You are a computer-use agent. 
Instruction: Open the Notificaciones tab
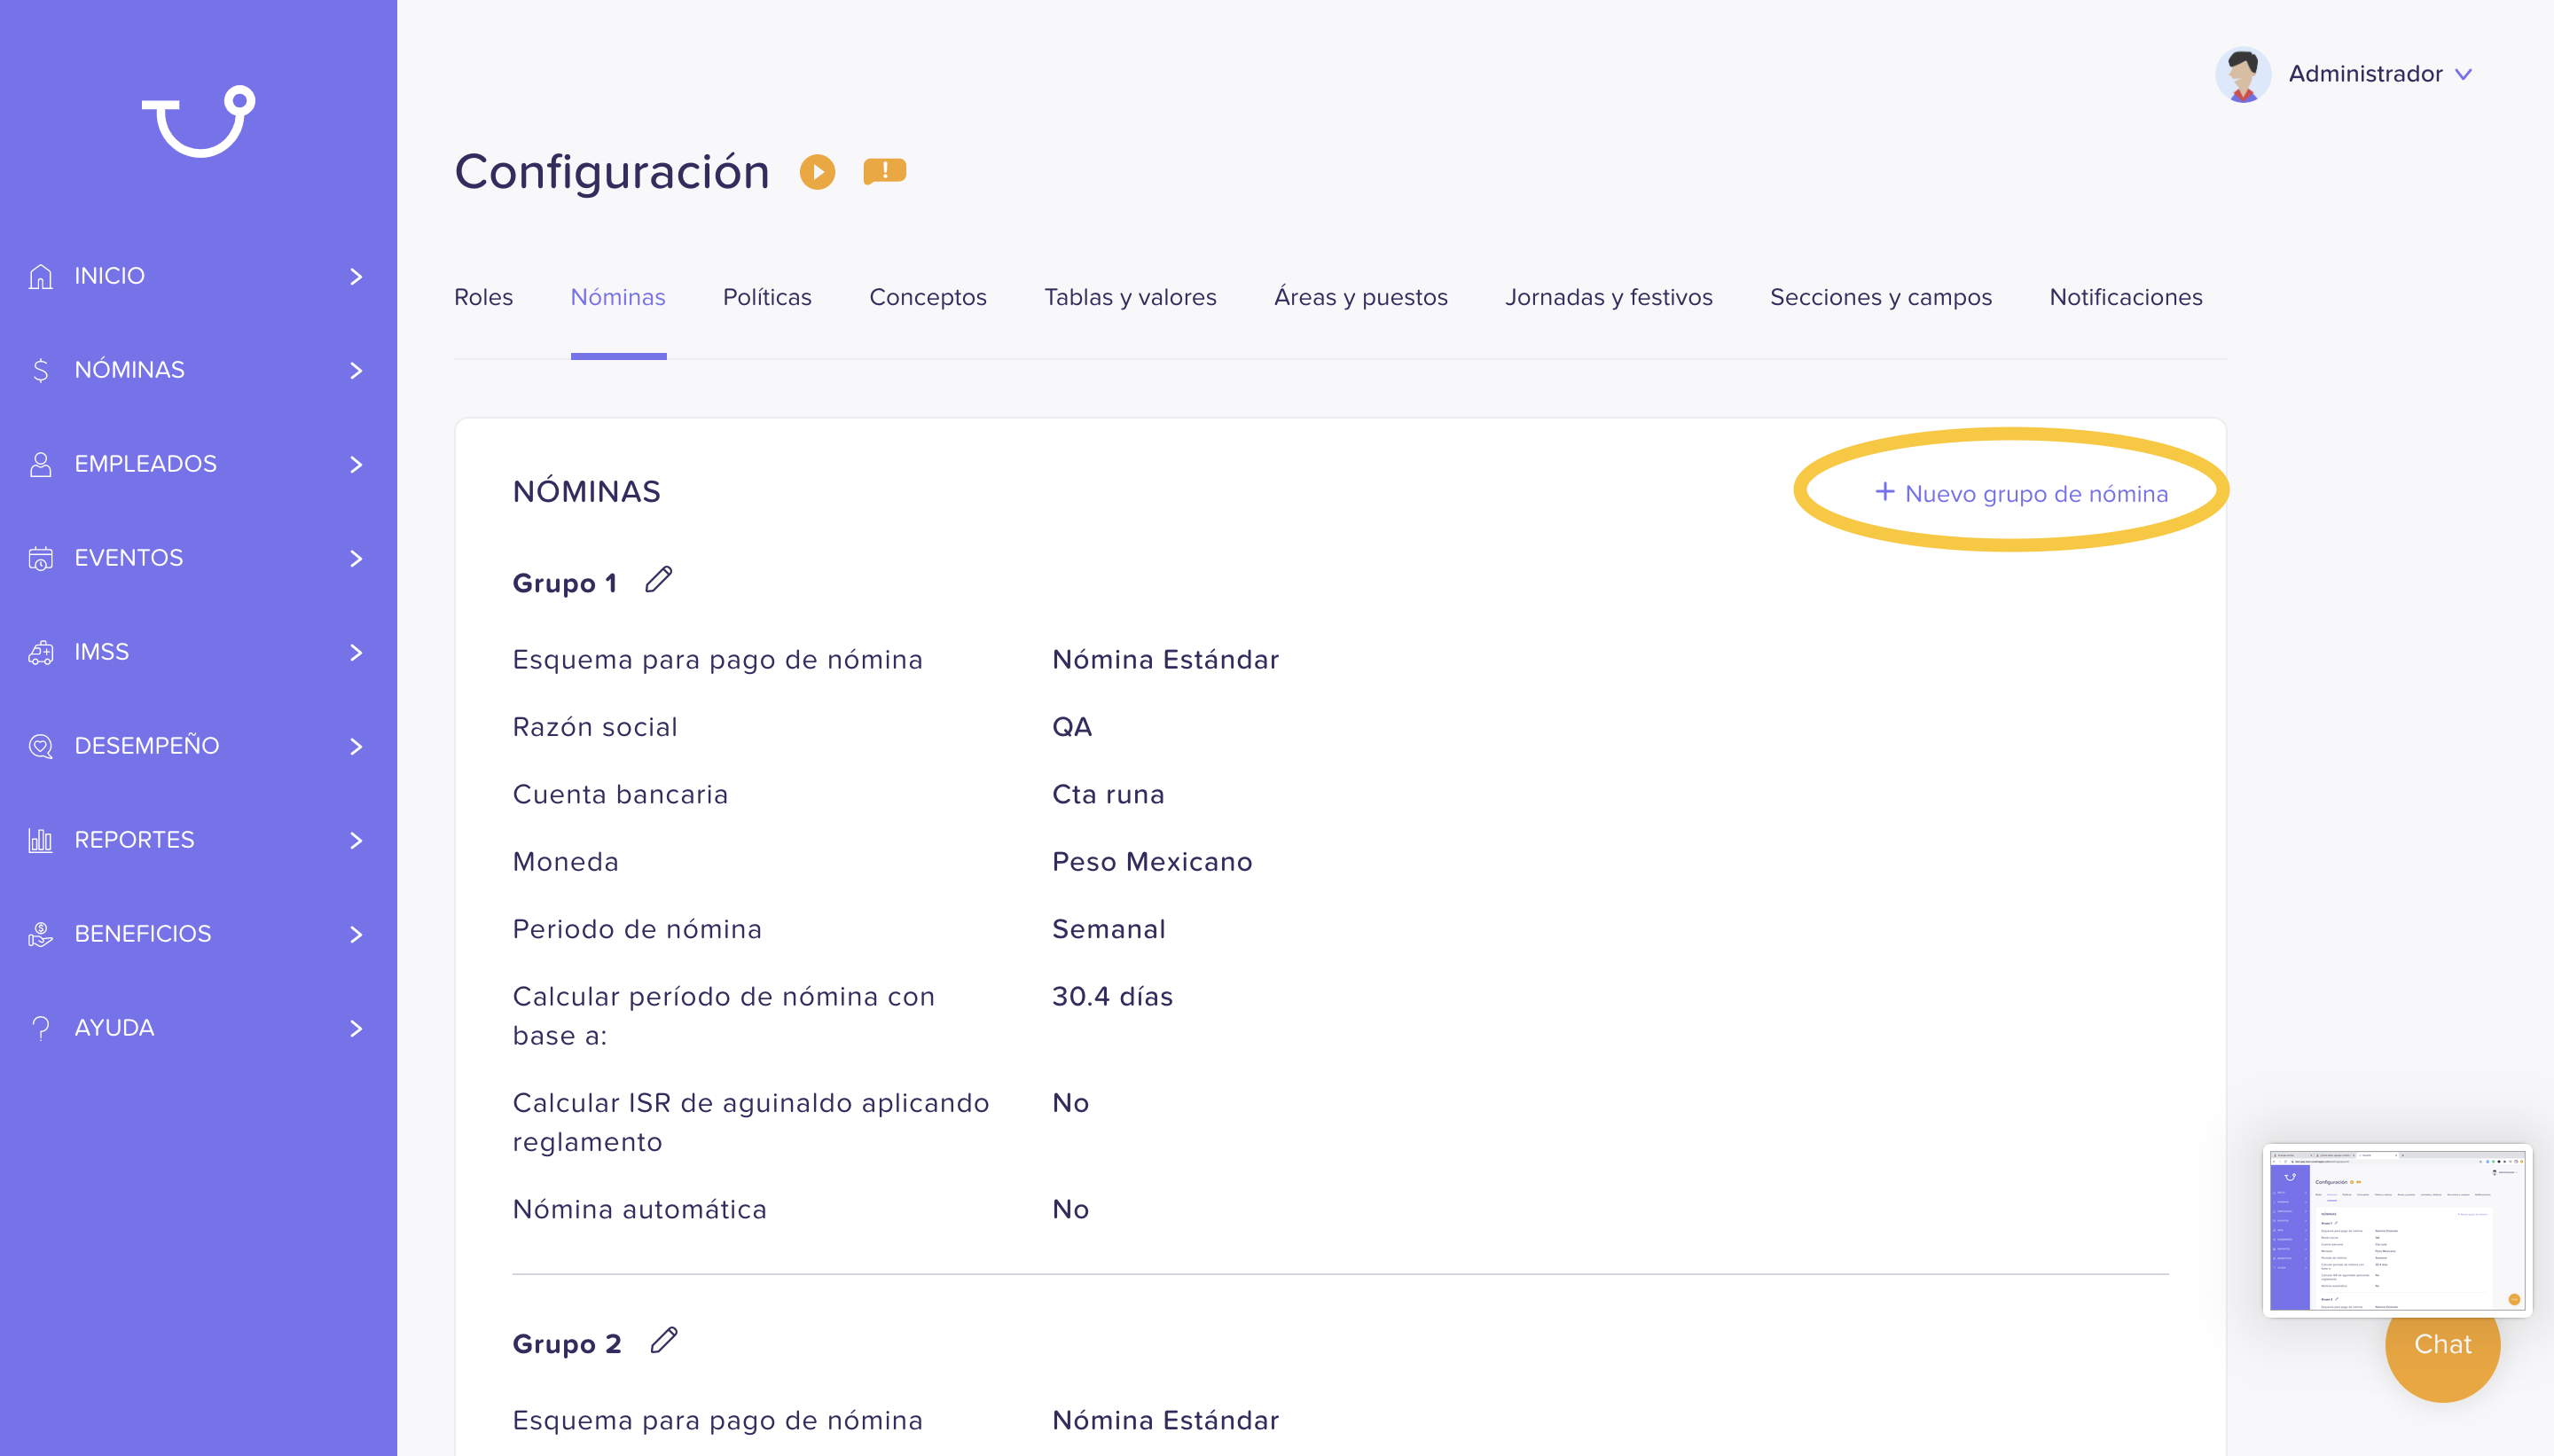point(2126,297)
